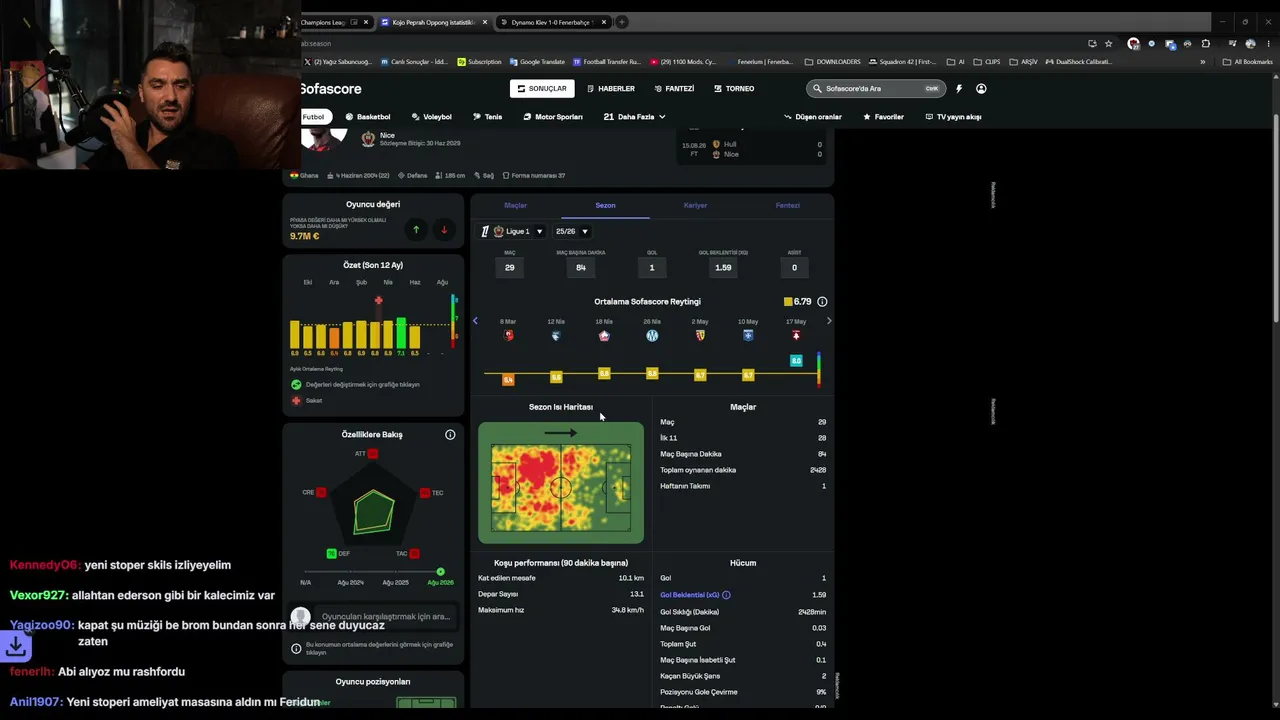Close the Kojo Peprah Oppong browser tab

[486, 22]
